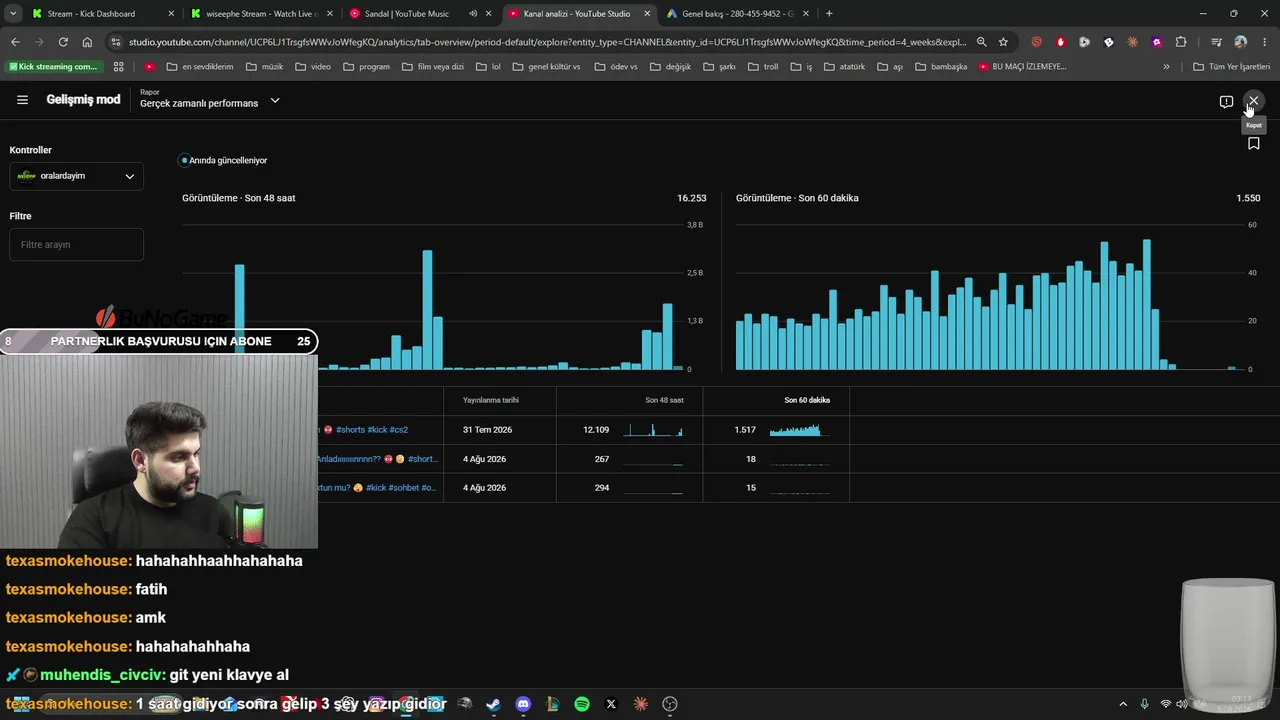
Task: Go to the browser home page
Action: (x=87, y=42)
